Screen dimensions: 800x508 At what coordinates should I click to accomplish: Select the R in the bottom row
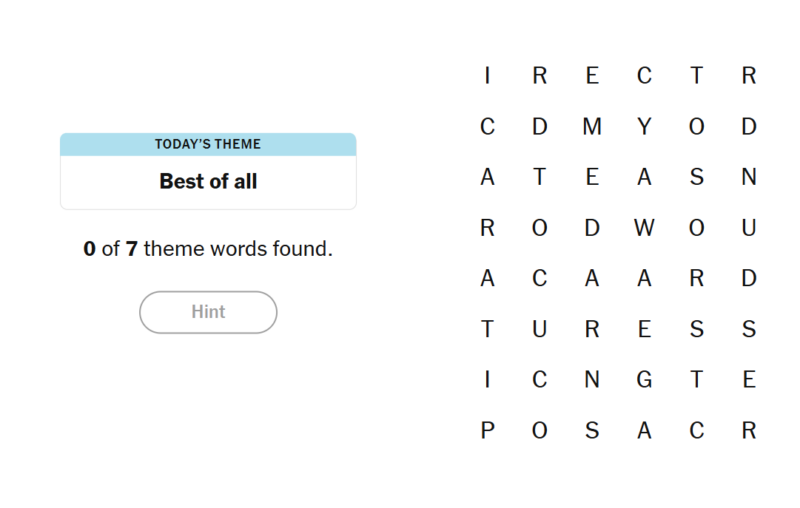pos(749,431)
